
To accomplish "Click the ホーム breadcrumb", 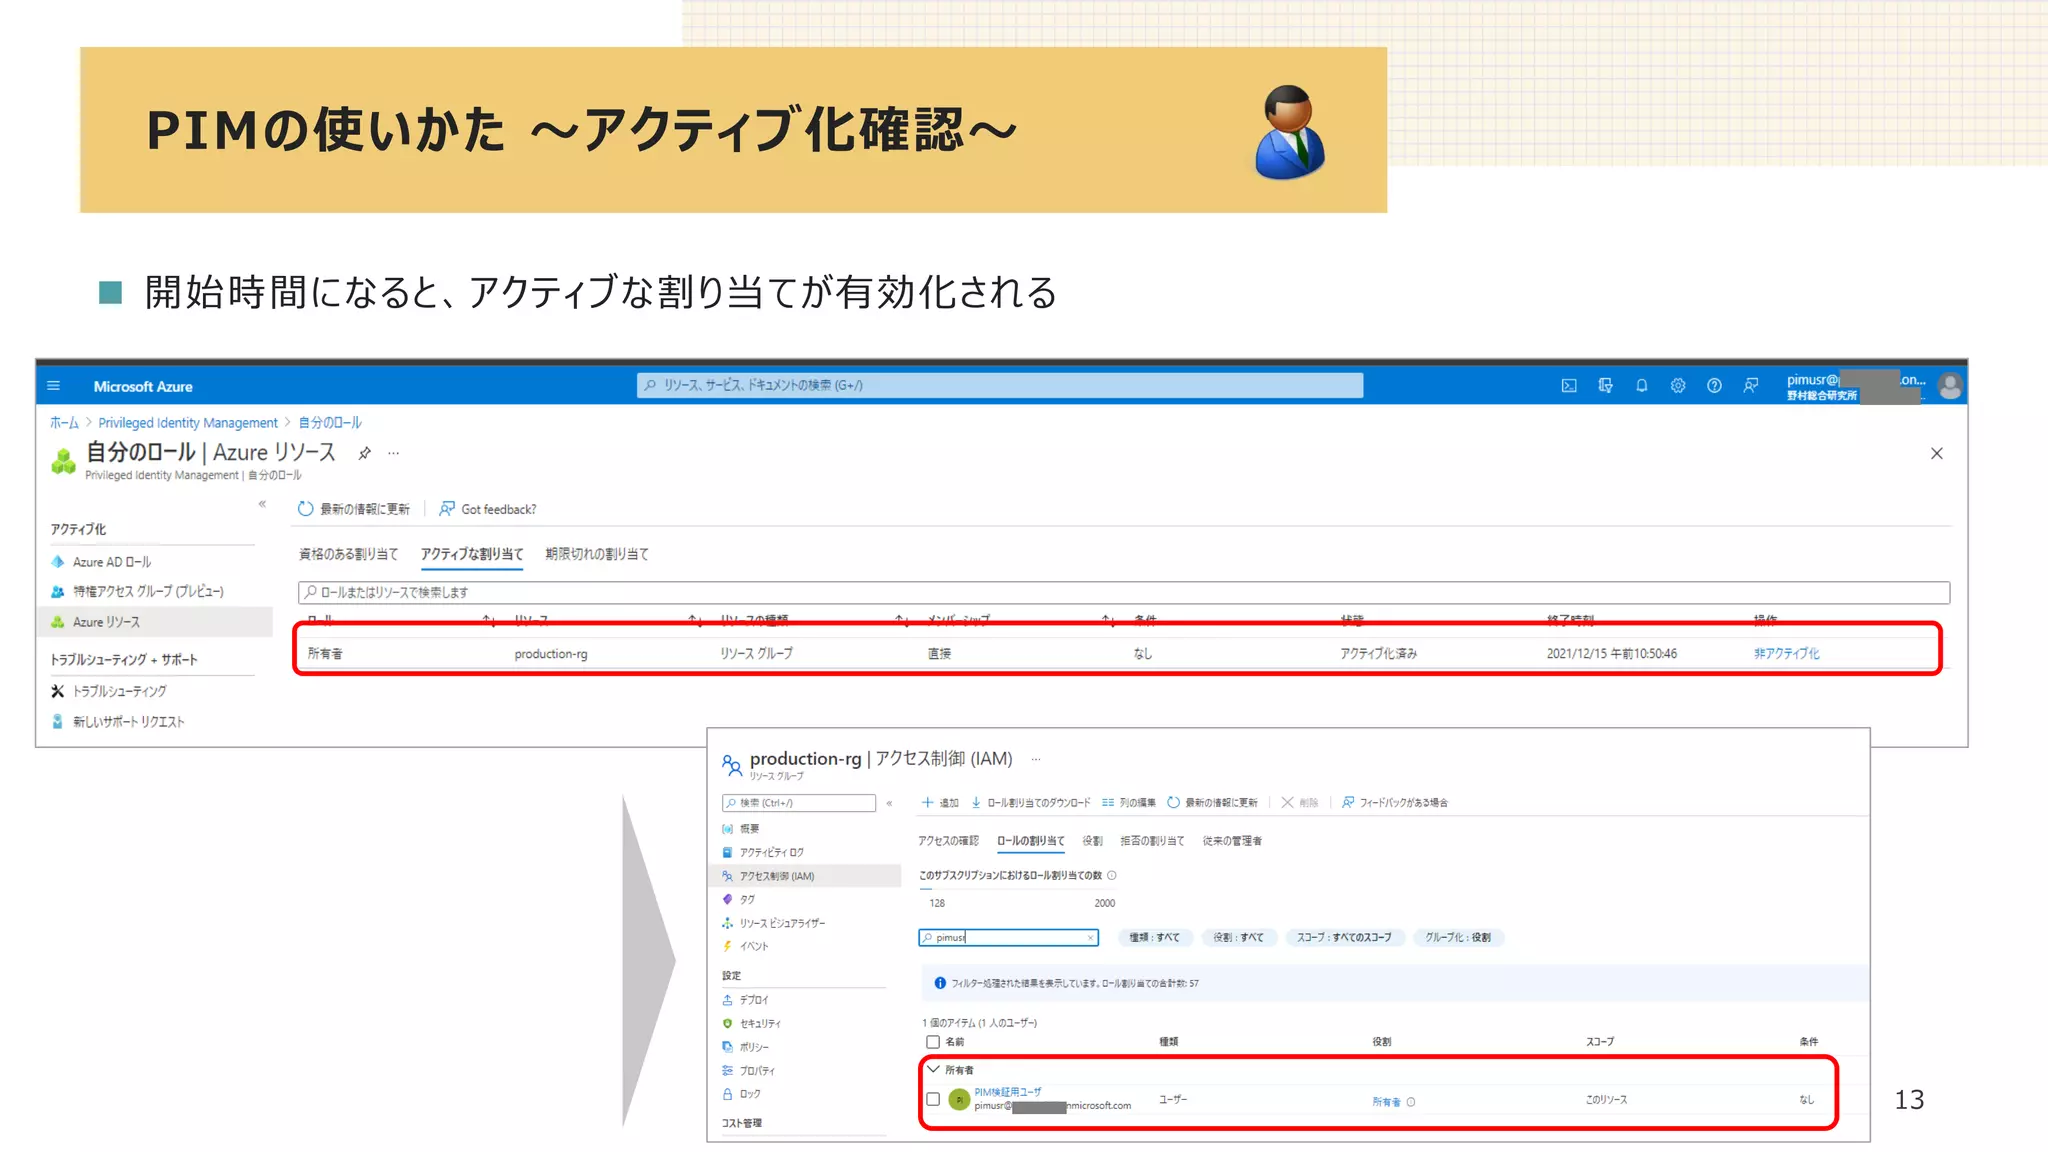I will [x=64, y=423].
